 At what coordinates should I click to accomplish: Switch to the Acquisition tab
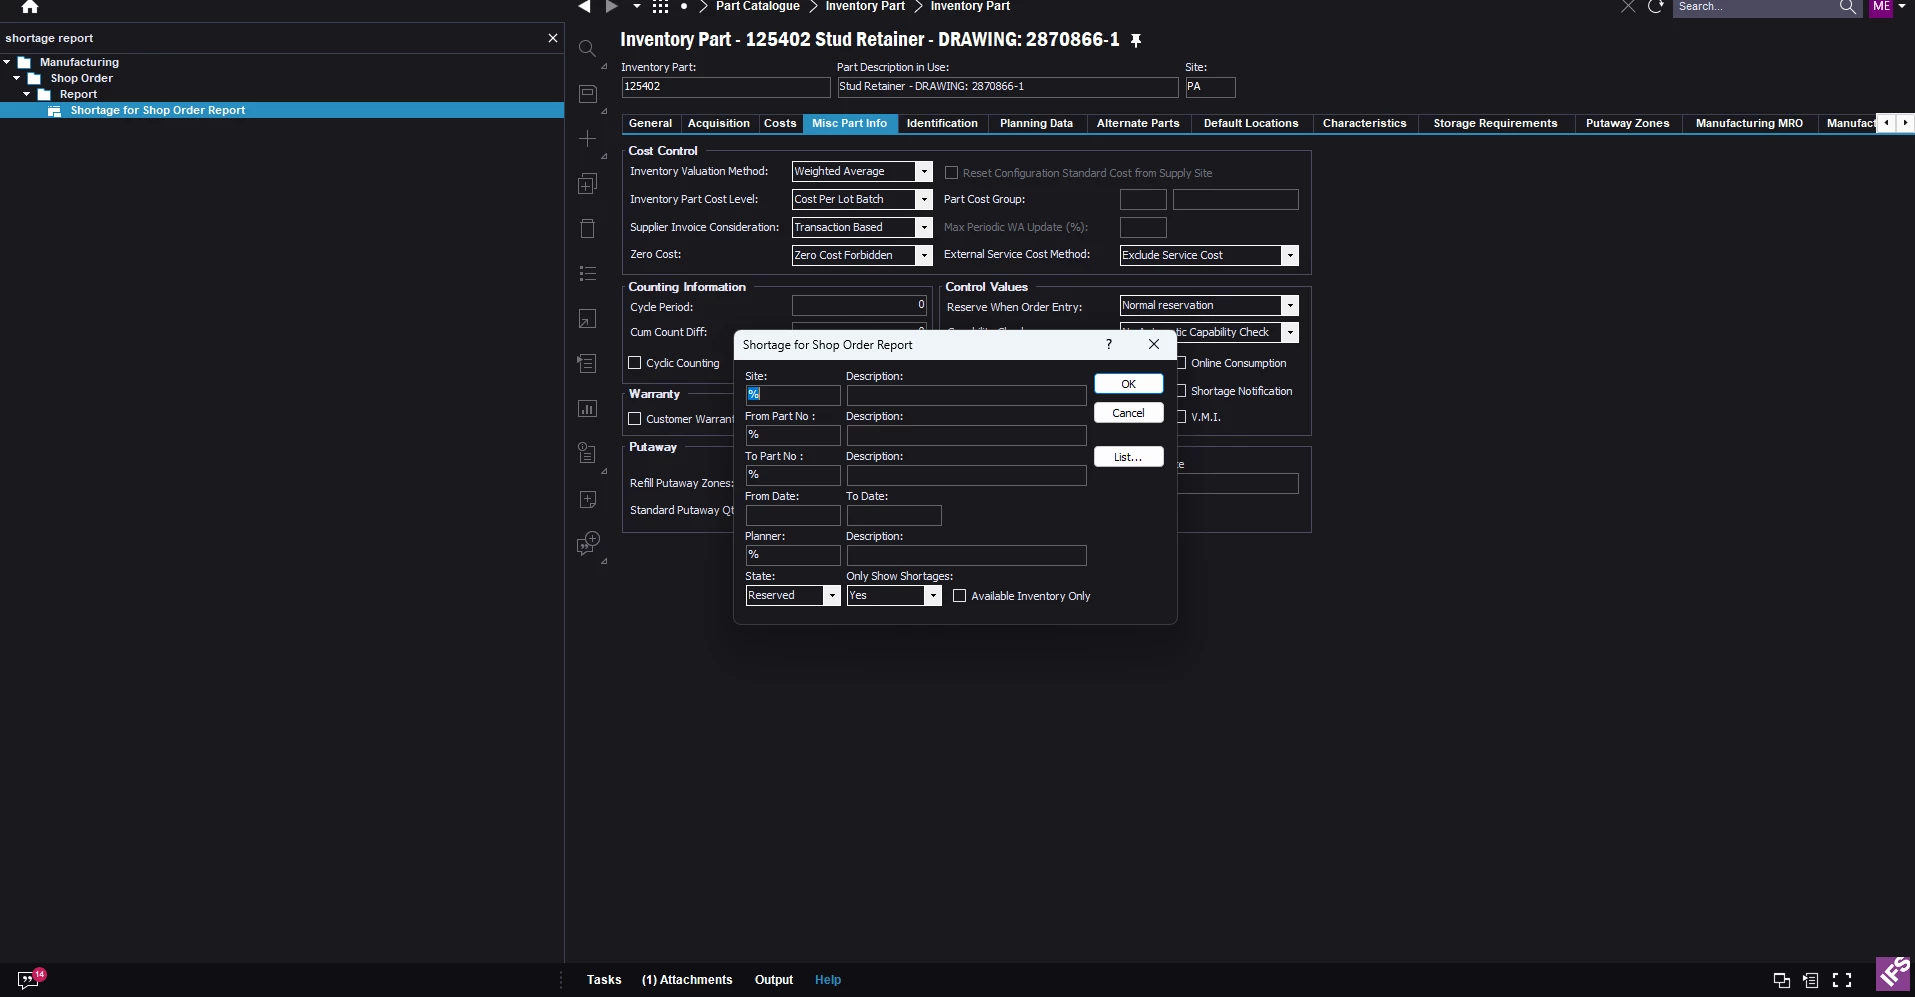(718, 124)
